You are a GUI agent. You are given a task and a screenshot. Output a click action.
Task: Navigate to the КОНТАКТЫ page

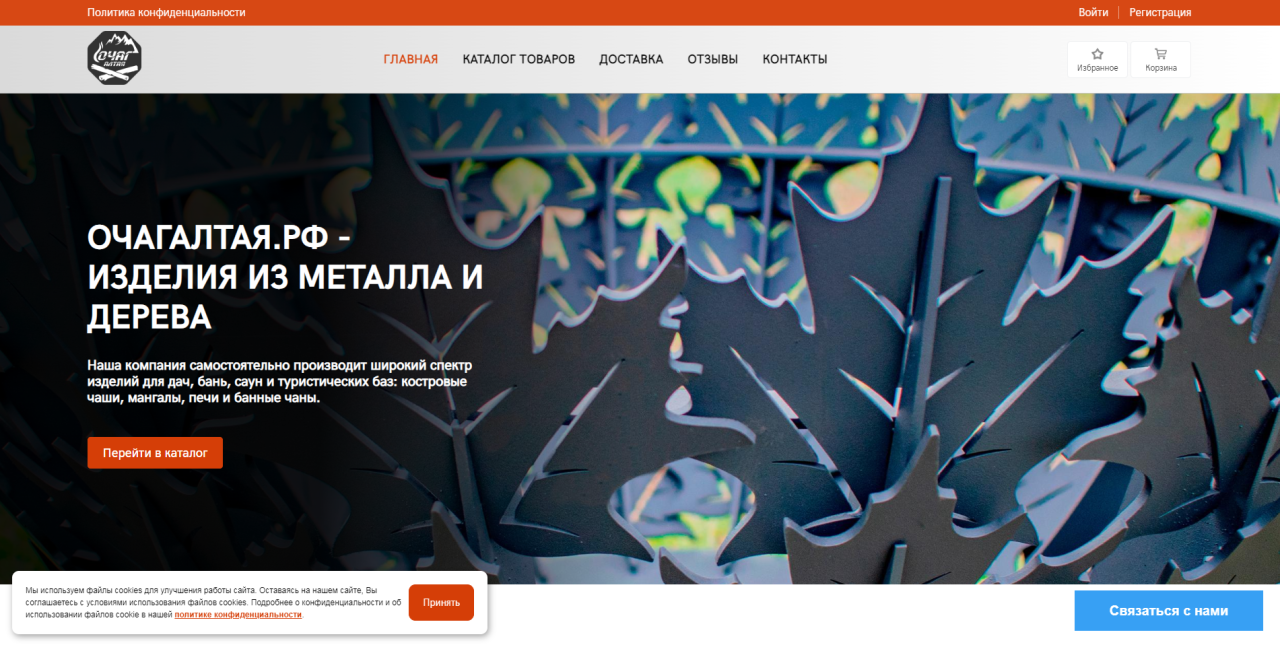coord(795,59)
